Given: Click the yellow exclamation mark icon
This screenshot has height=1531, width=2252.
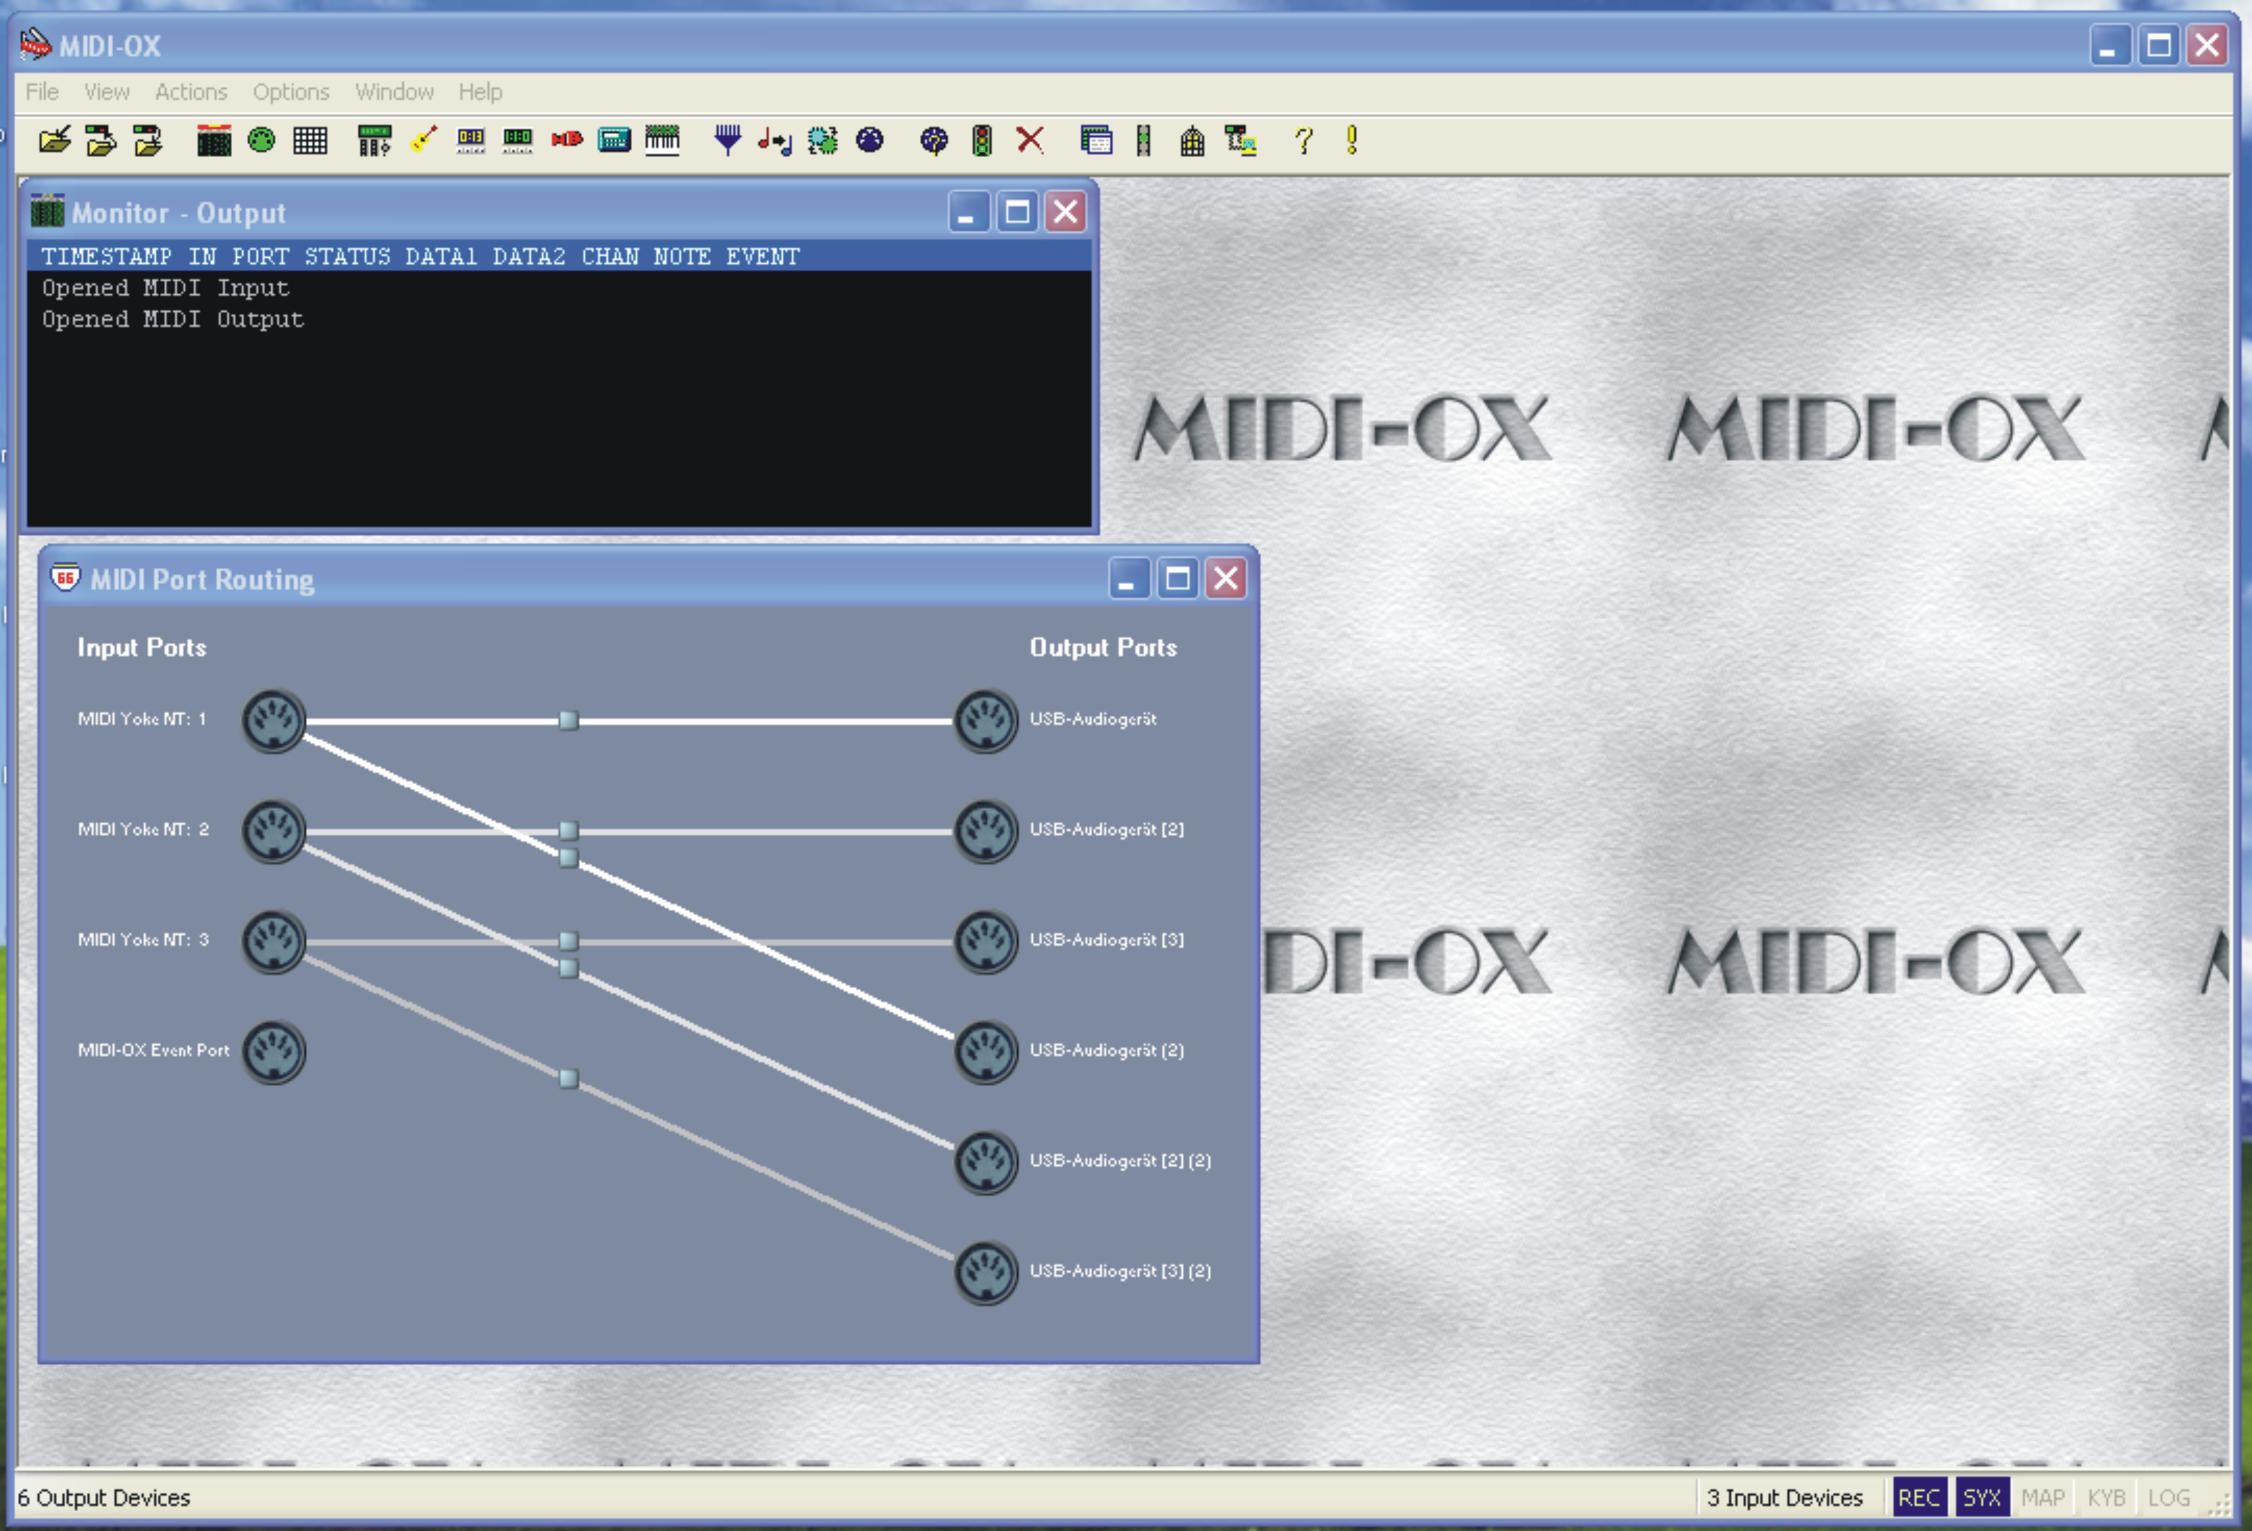Looking at the screenshot, I should [1351, 141].
